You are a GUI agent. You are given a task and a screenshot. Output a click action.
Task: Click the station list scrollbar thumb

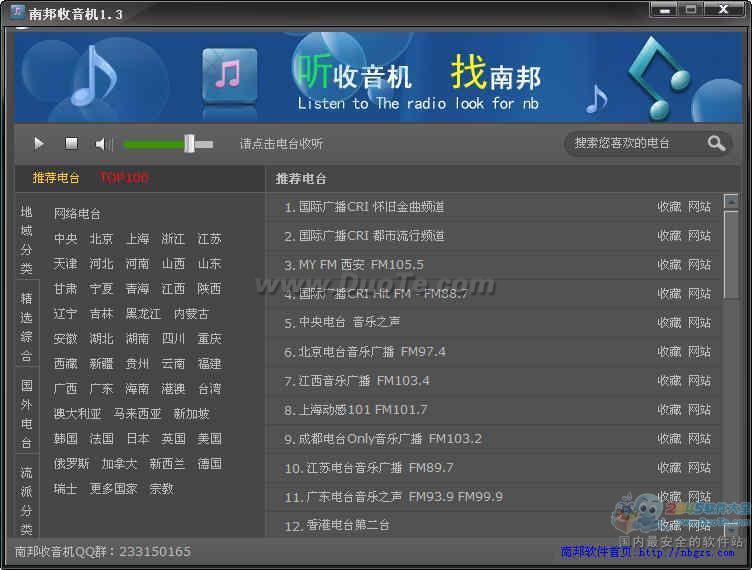tap(731, 255)
